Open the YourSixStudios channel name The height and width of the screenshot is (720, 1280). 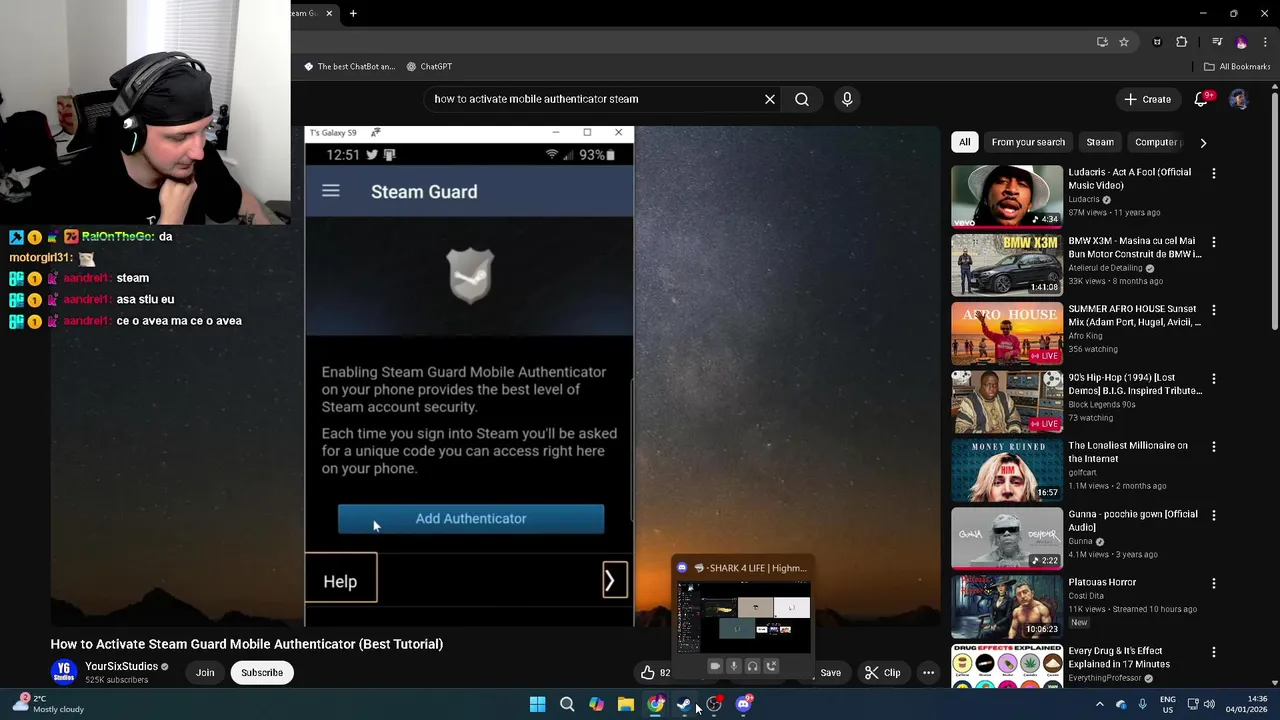tap(121, 666)
